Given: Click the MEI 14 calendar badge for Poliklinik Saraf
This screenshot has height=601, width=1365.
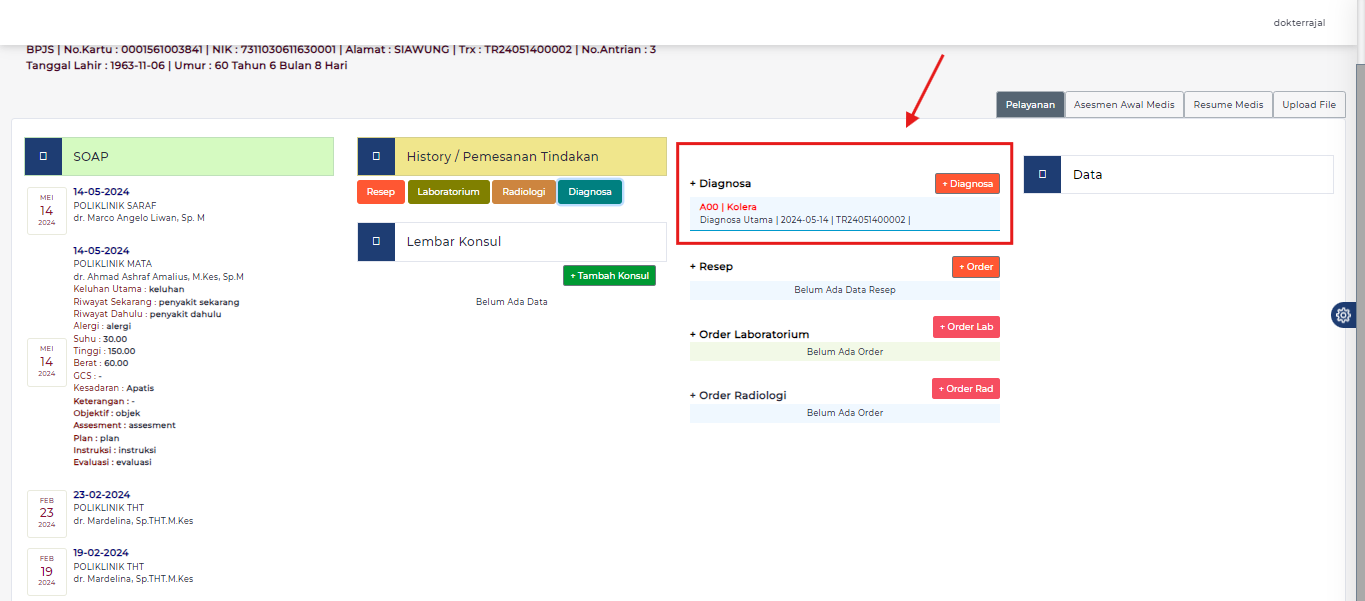Looking at the screenshot, I should 47,210.
